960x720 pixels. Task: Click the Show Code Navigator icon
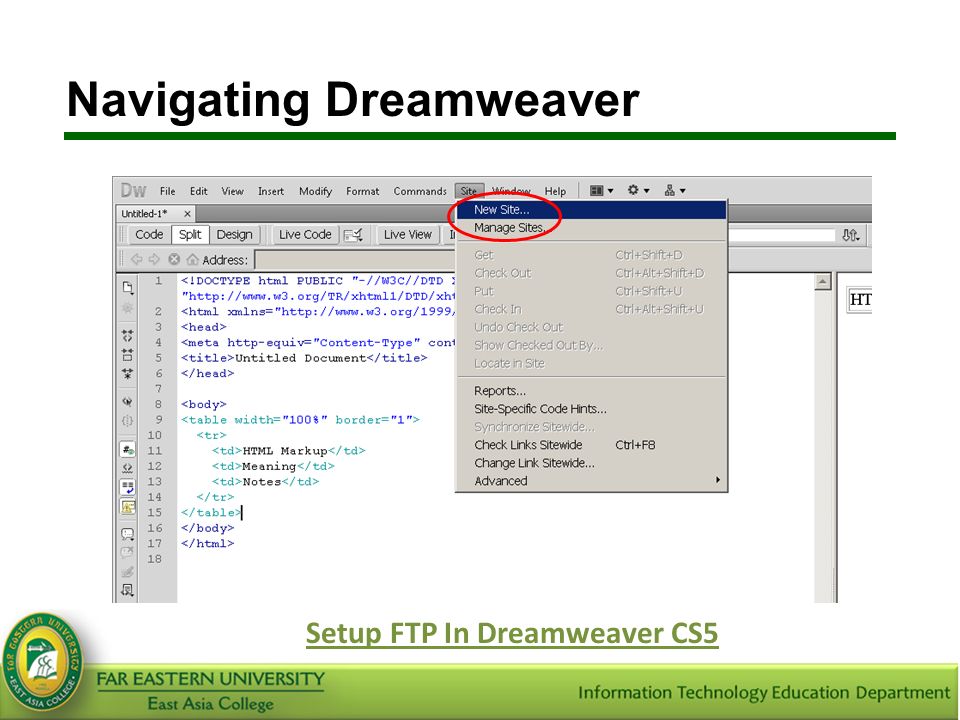127,307
